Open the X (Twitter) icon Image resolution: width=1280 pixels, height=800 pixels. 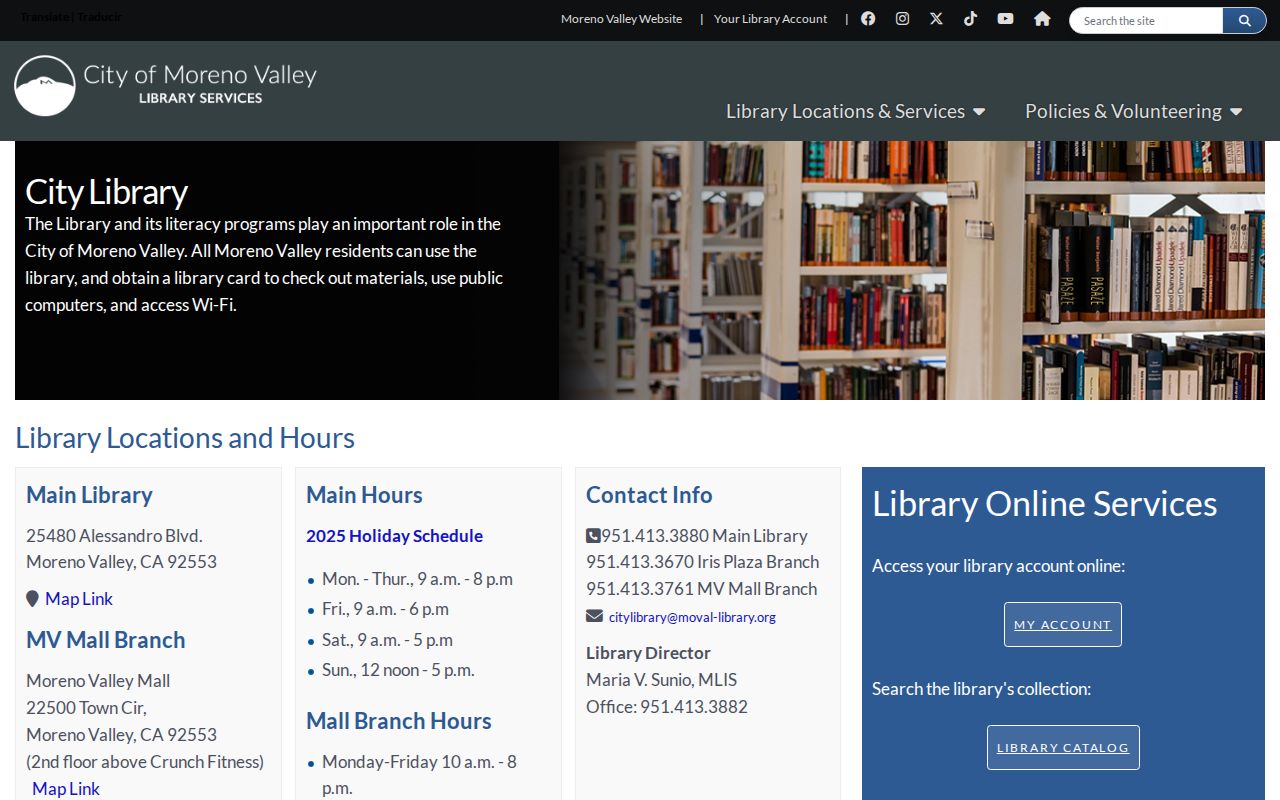tap(936, 18)
